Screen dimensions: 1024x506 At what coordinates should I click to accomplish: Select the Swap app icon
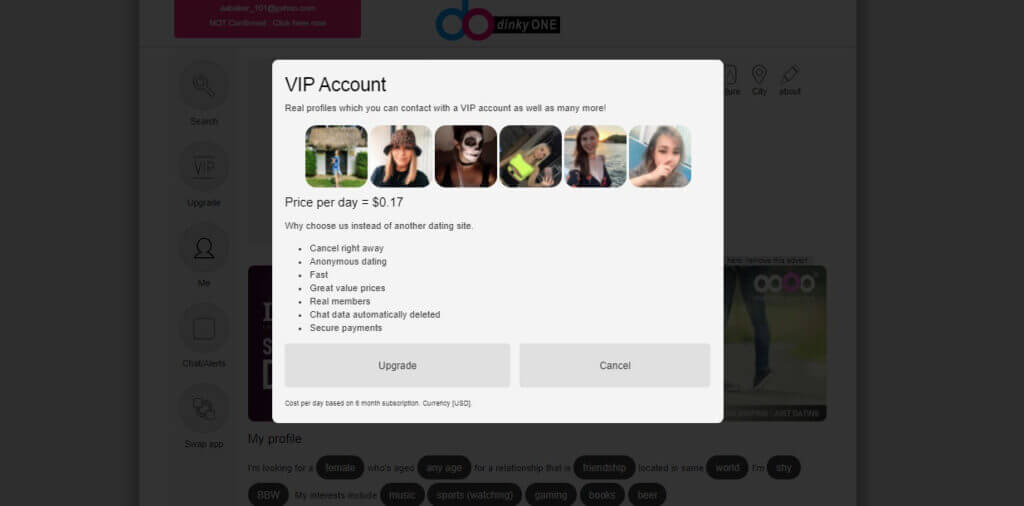click(204, 409)
